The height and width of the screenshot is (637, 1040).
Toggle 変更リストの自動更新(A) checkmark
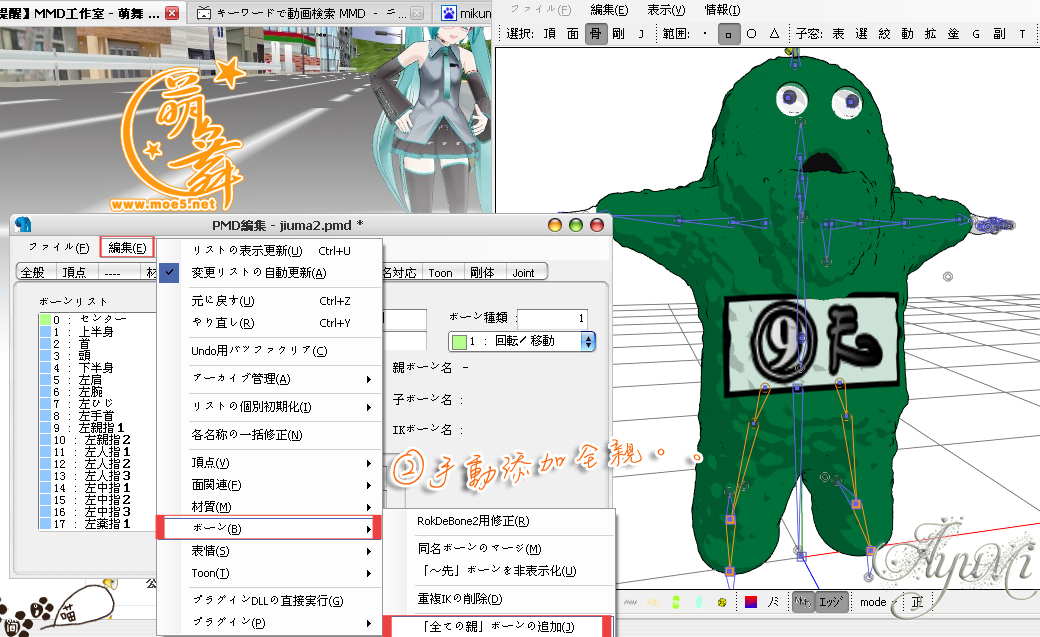point(269,273)
